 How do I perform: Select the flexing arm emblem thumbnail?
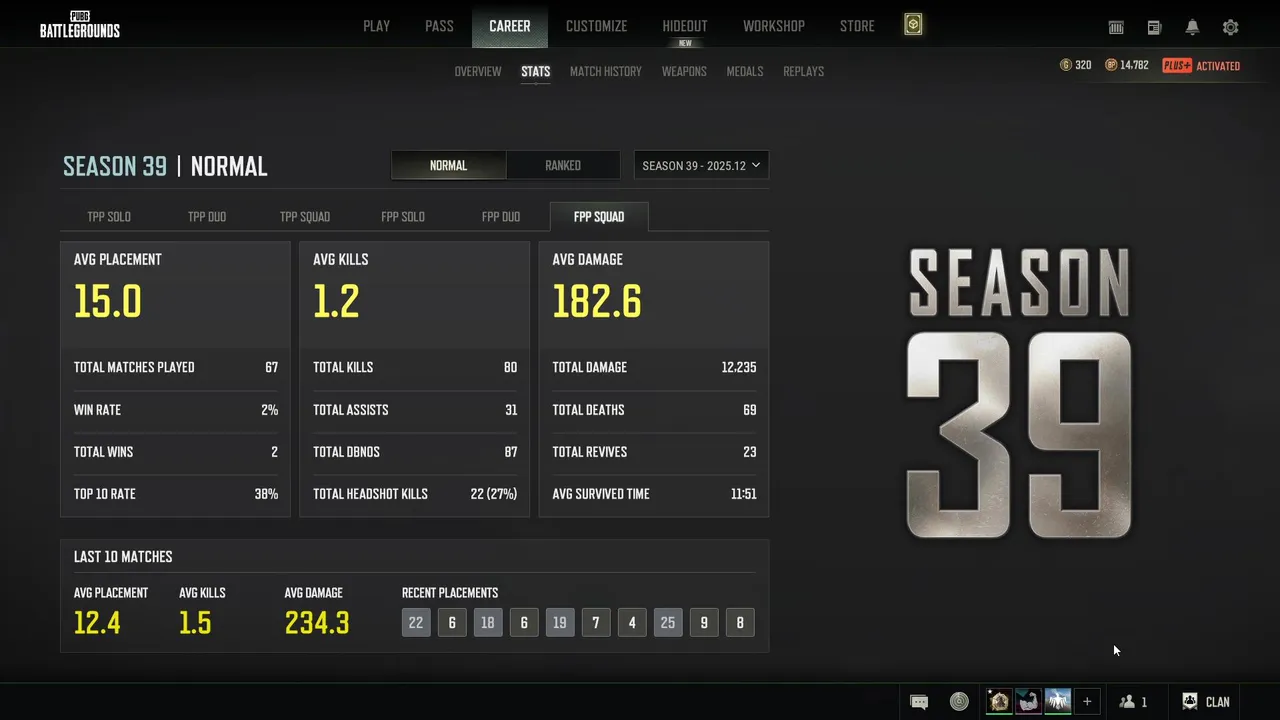click(x=1028, y=701)
